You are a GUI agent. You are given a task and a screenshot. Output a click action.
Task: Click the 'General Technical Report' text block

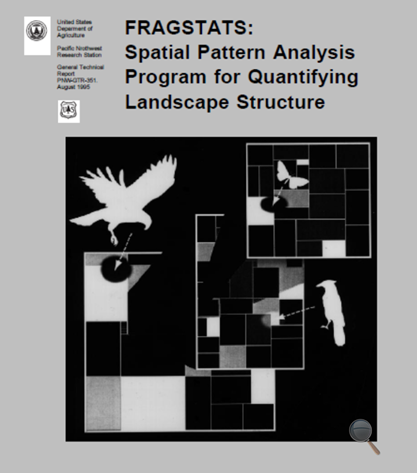(80, 77)
